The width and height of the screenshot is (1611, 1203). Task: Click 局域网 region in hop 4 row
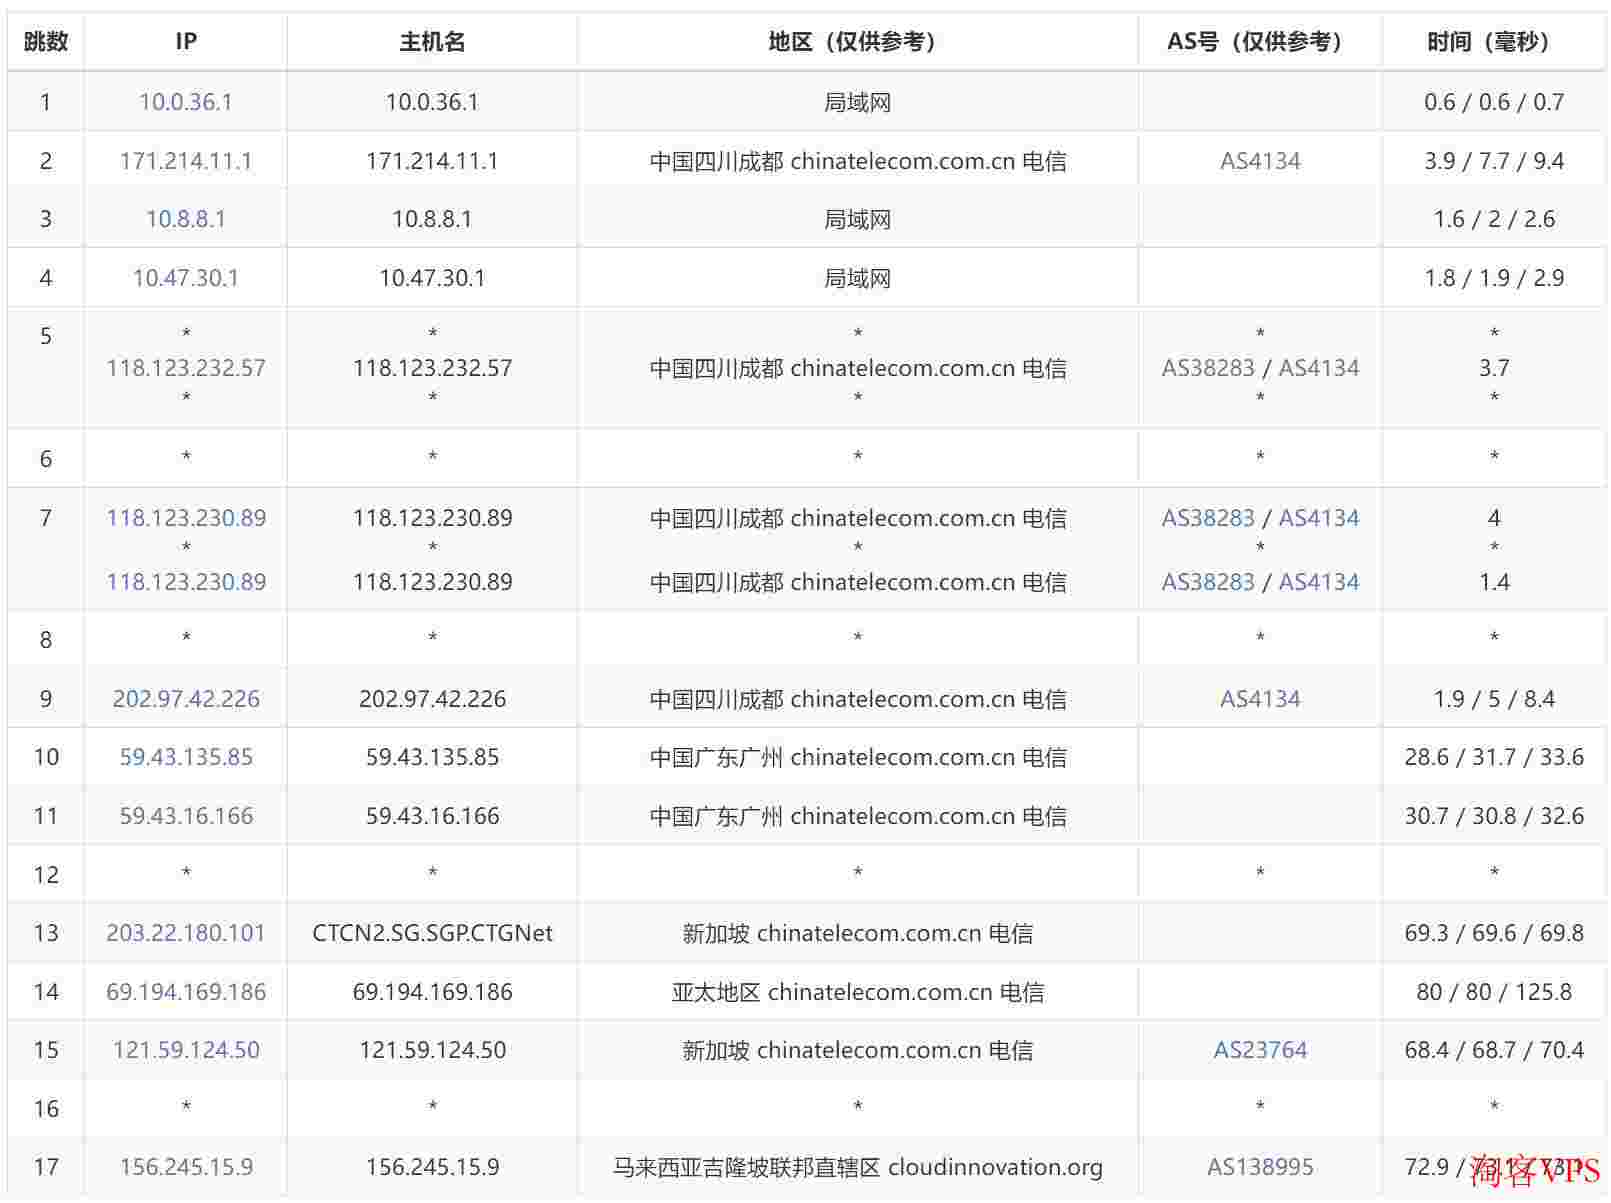(858, 278)
